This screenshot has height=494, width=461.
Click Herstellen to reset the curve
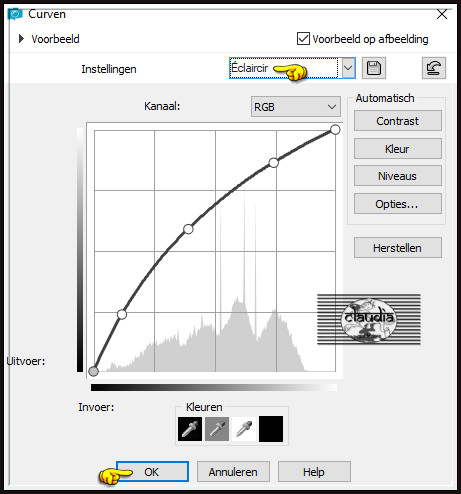398,248
